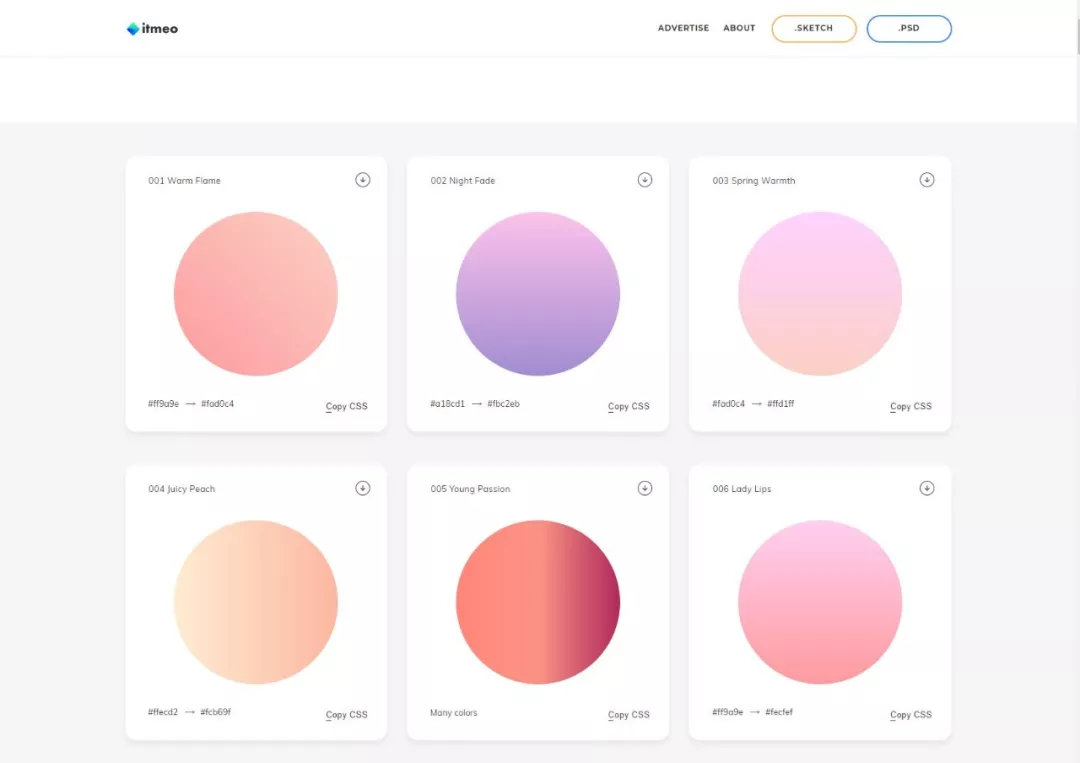Image resolution: width=1080 pixels, height=763 pixels.
Task: Click the 005 Young Passion title
Action: [x=470, y=489]
